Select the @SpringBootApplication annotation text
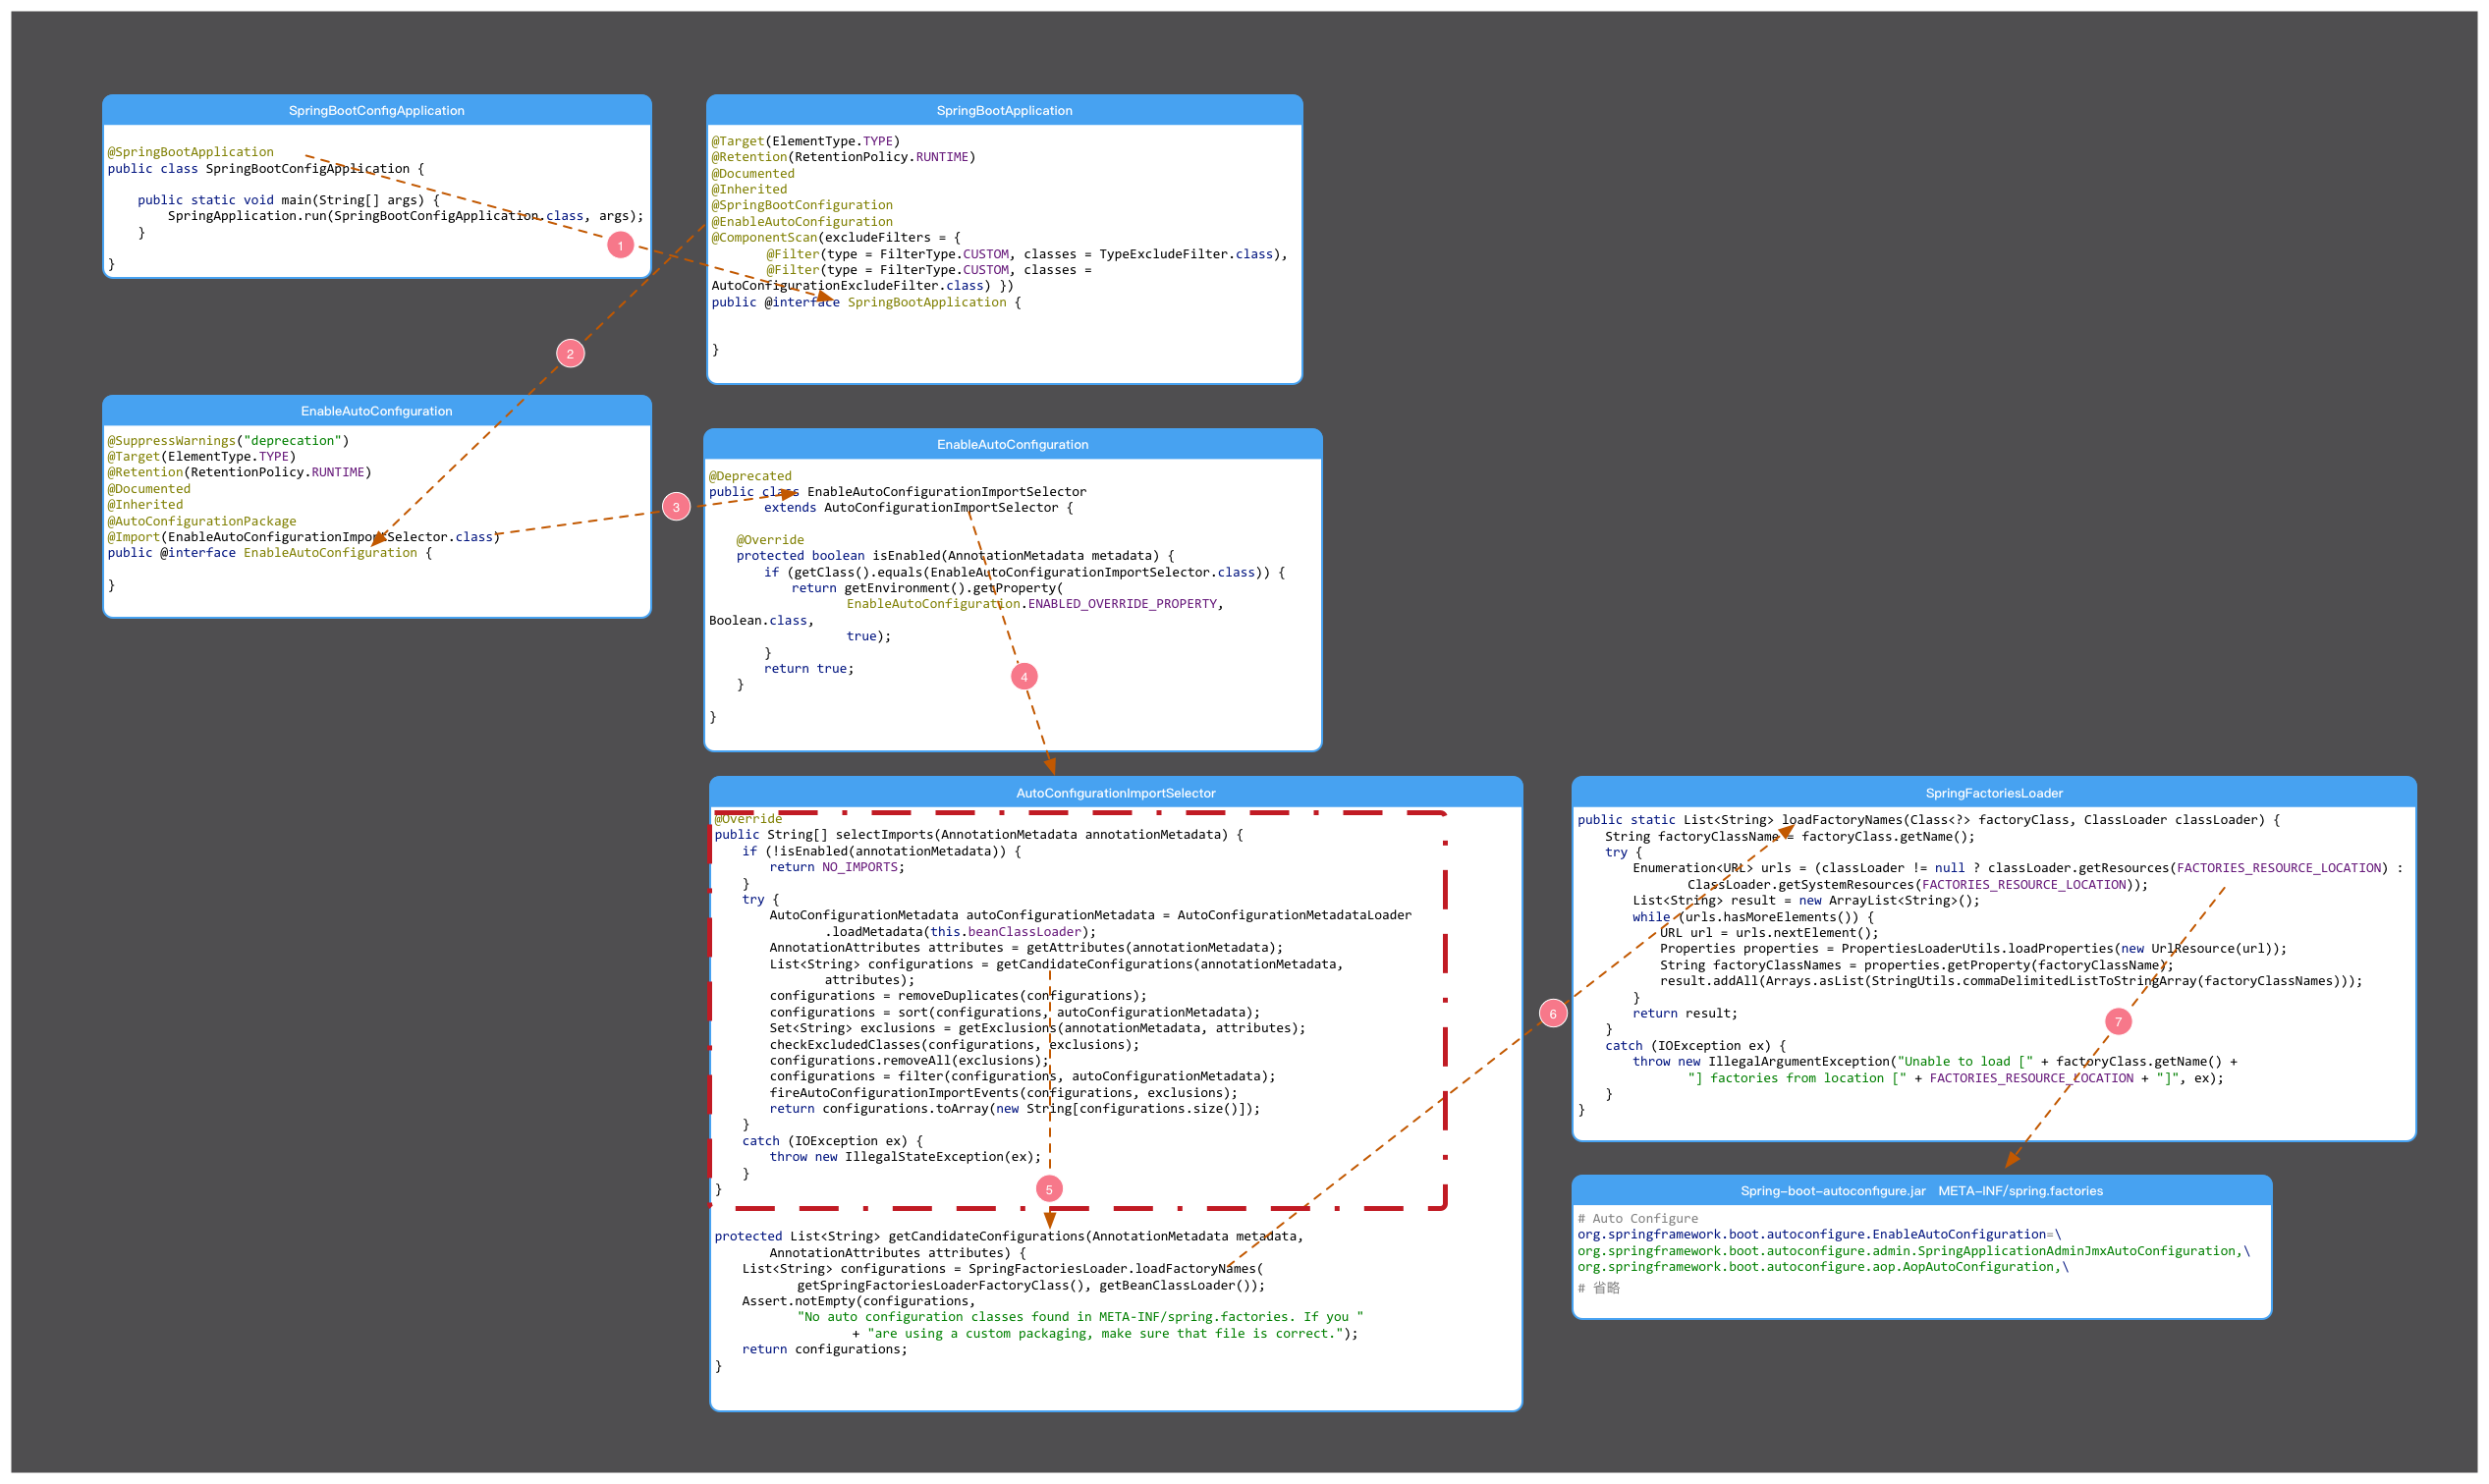The height and width of the screenshot is (1484, 2489). pos(190,152)
